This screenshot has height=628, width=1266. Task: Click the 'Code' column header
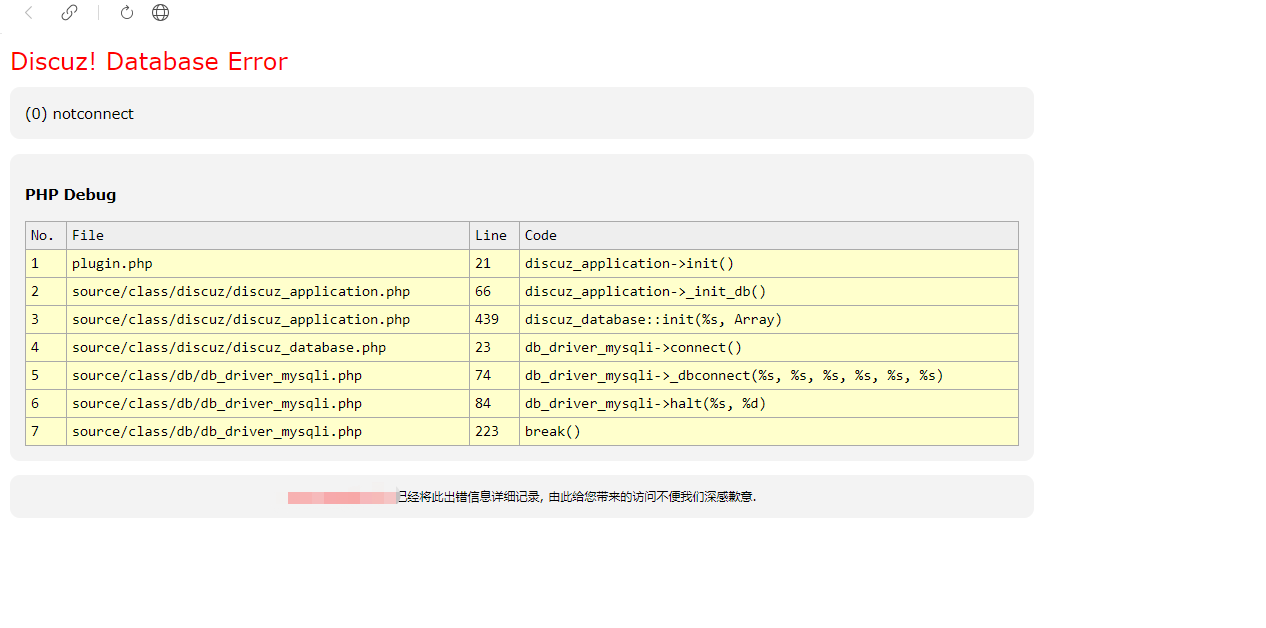tap(769, 236)
